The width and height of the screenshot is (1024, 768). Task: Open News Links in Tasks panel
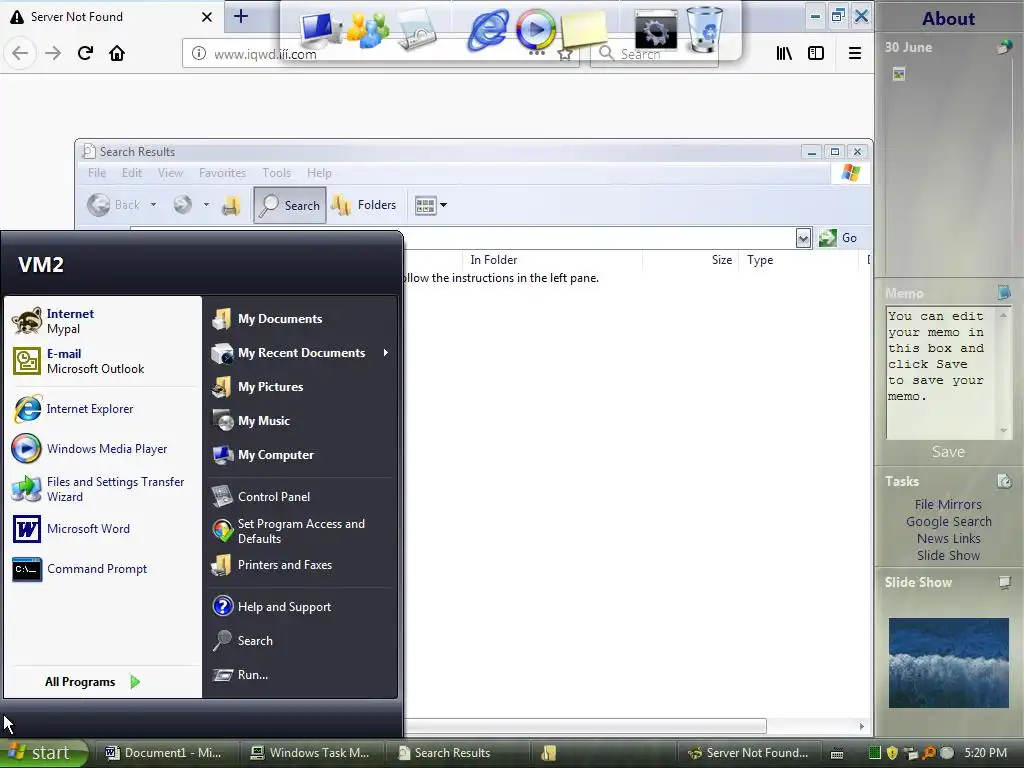coord(948,538)
